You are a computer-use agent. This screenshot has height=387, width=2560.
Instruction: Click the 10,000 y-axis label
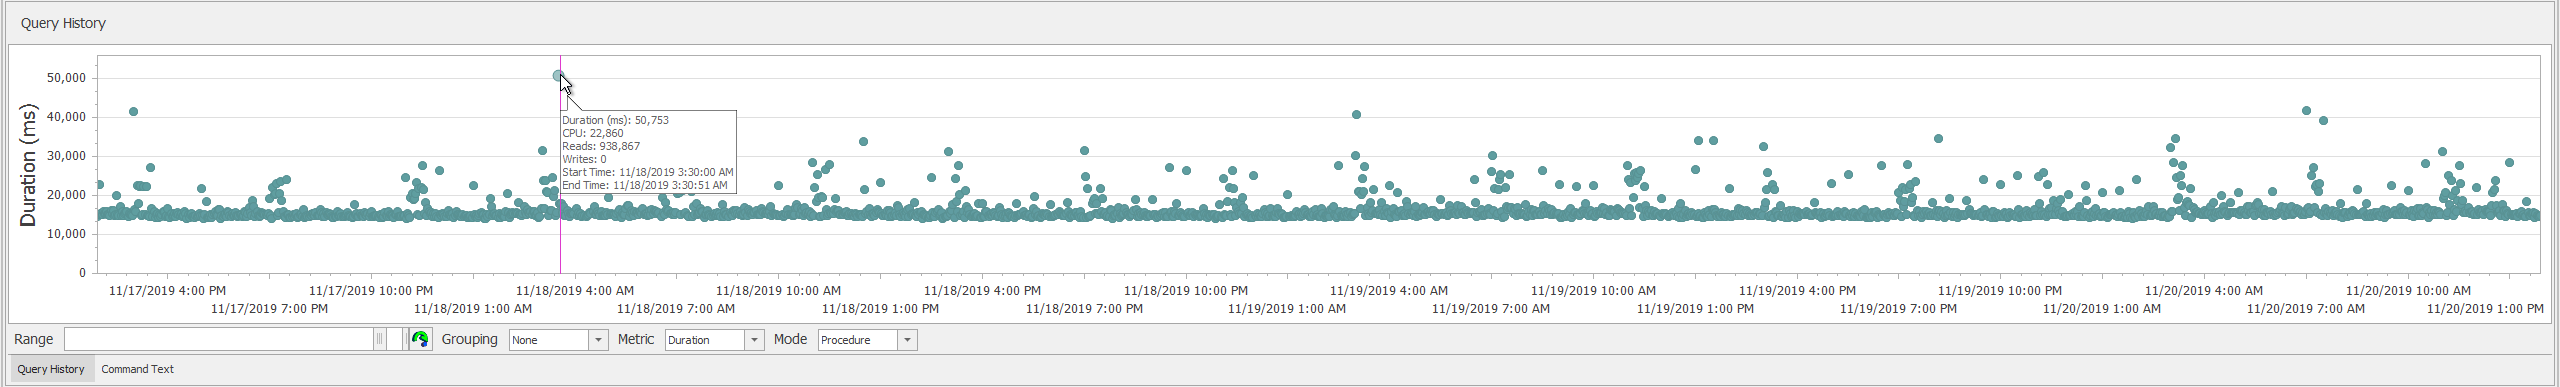point(67,234)
